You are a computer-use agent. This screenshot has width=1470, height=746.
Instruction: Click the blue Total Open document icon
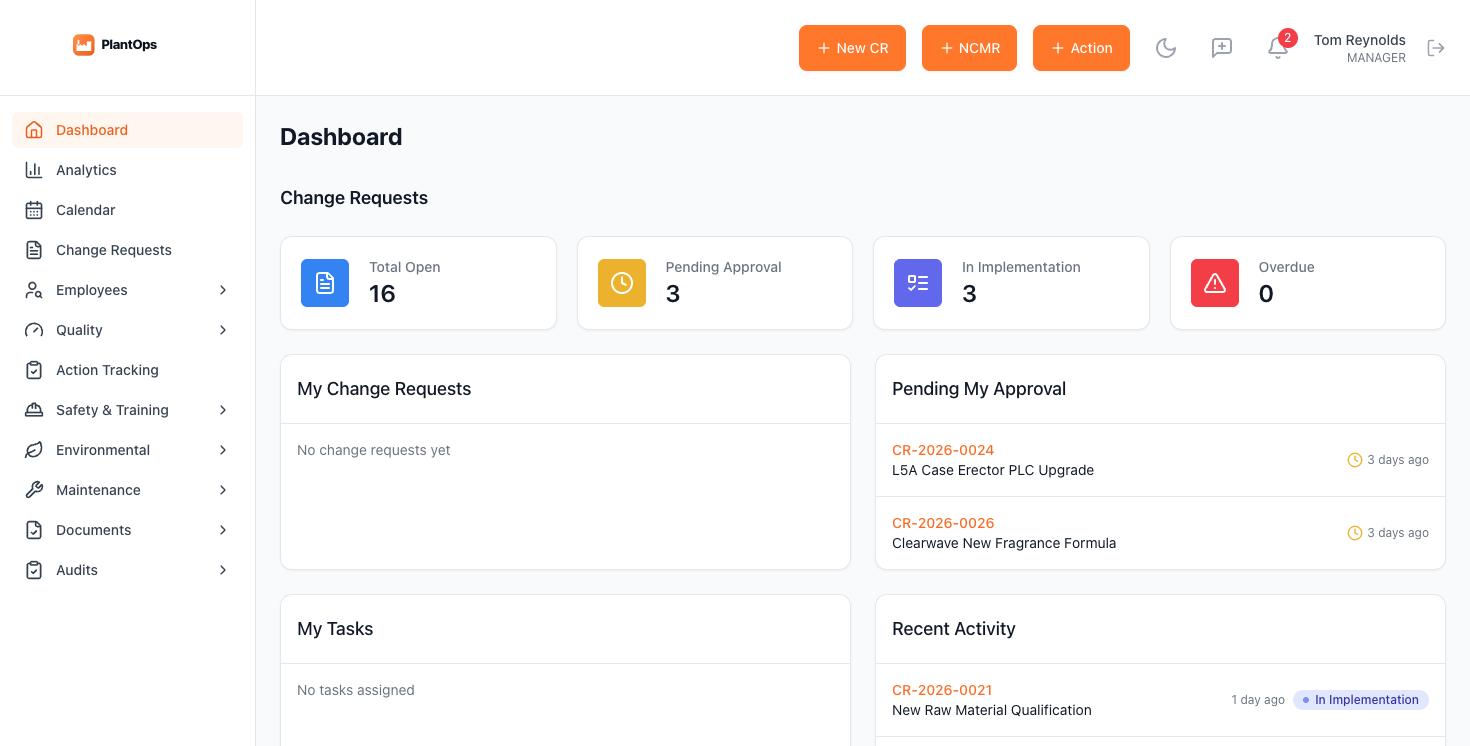[325, 283]
